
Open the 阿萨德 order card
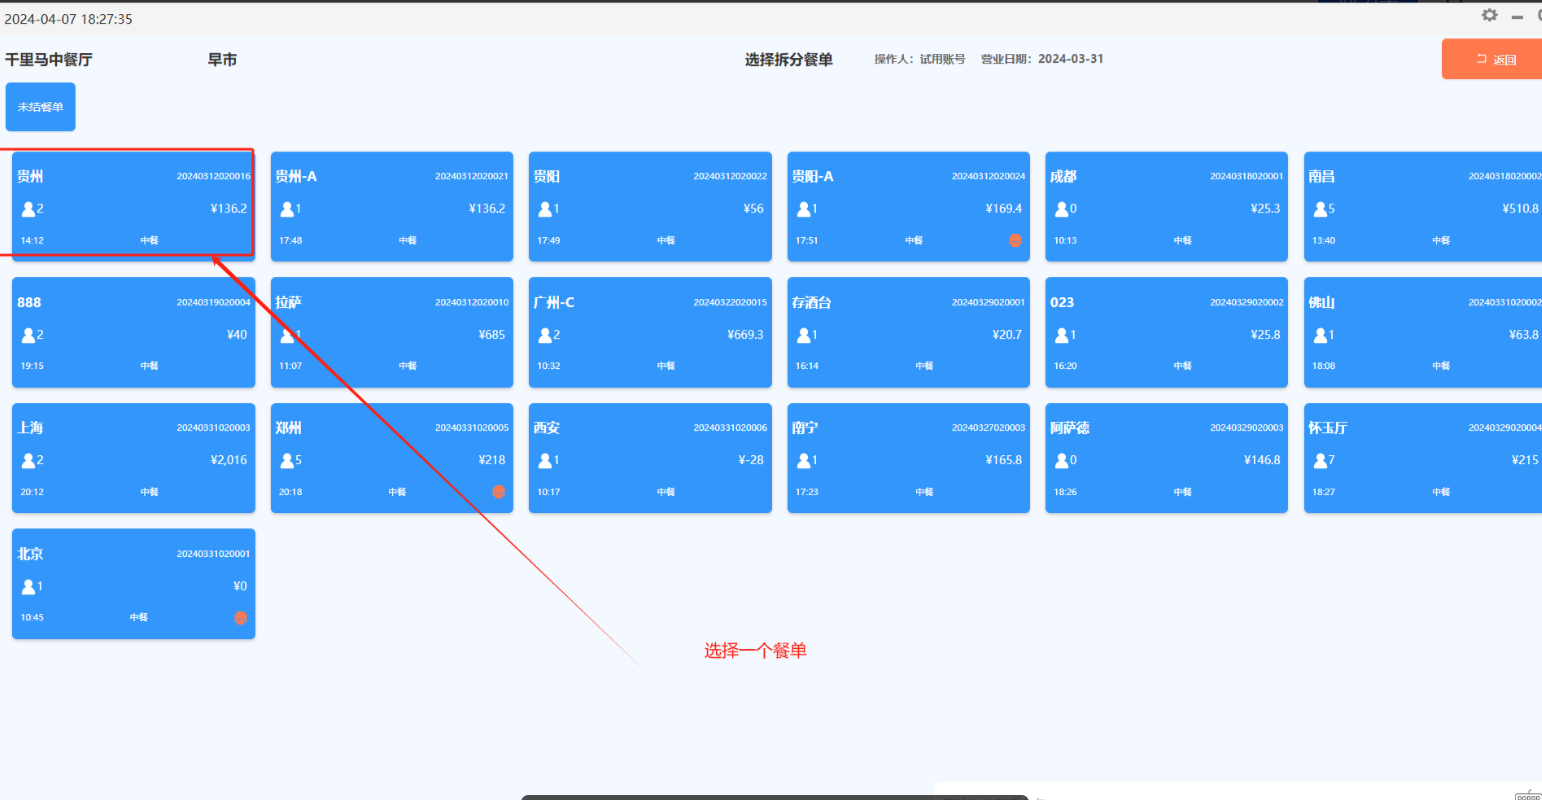pos(1166,458)
